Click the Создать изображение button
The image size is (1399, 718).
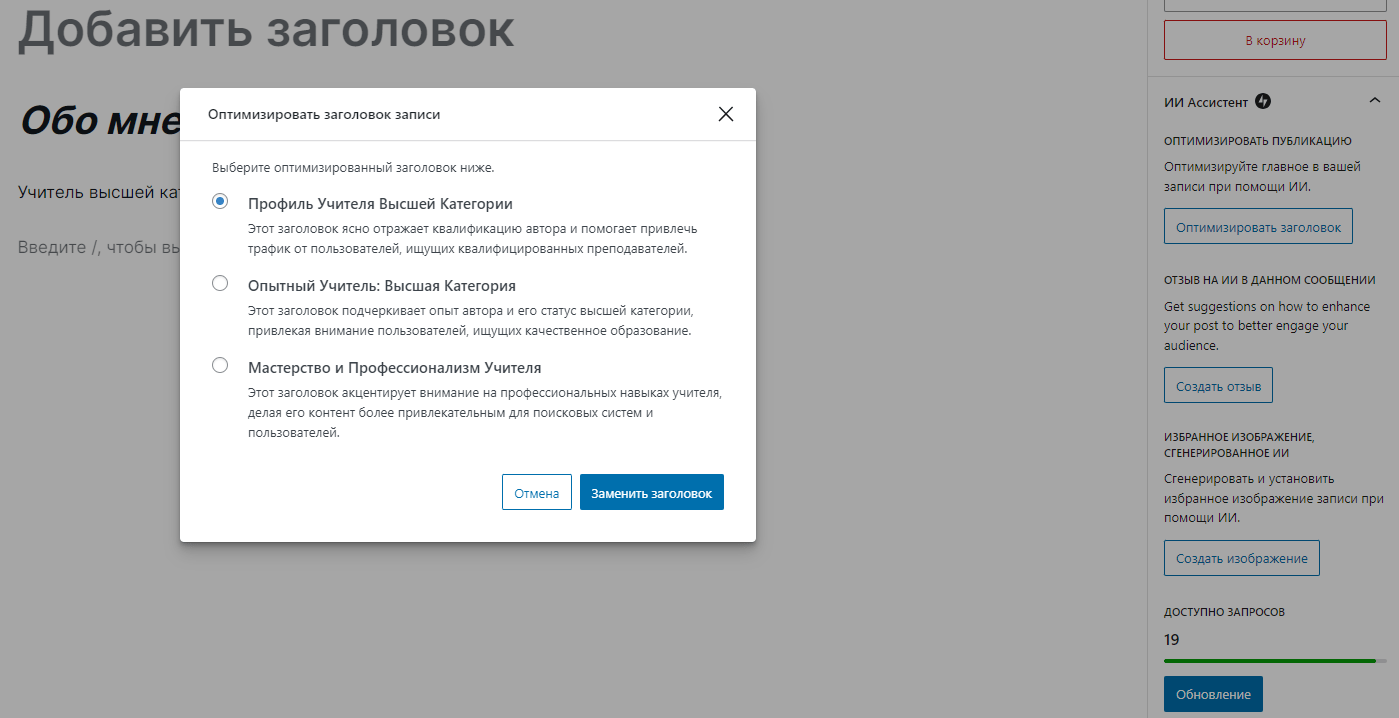click(1241, 558)
